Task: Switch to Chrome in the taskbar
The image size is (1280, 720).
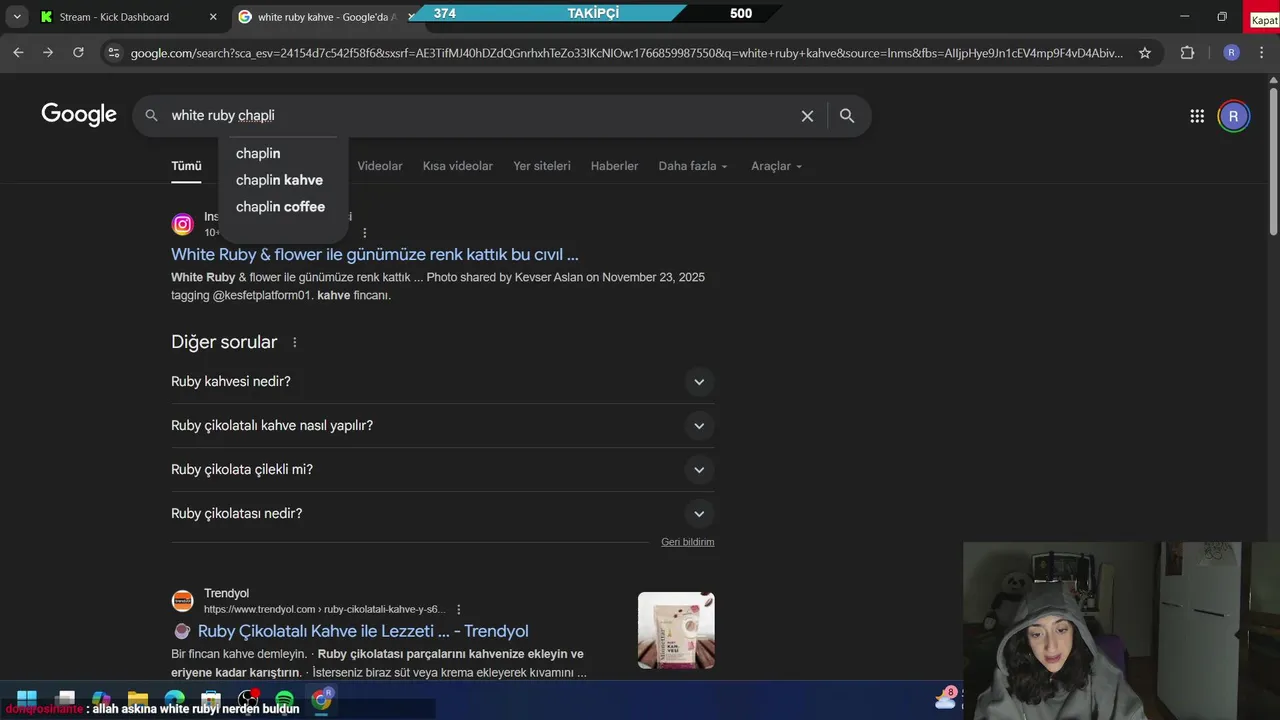Action: pyautogui.click(x=321, y=699)
